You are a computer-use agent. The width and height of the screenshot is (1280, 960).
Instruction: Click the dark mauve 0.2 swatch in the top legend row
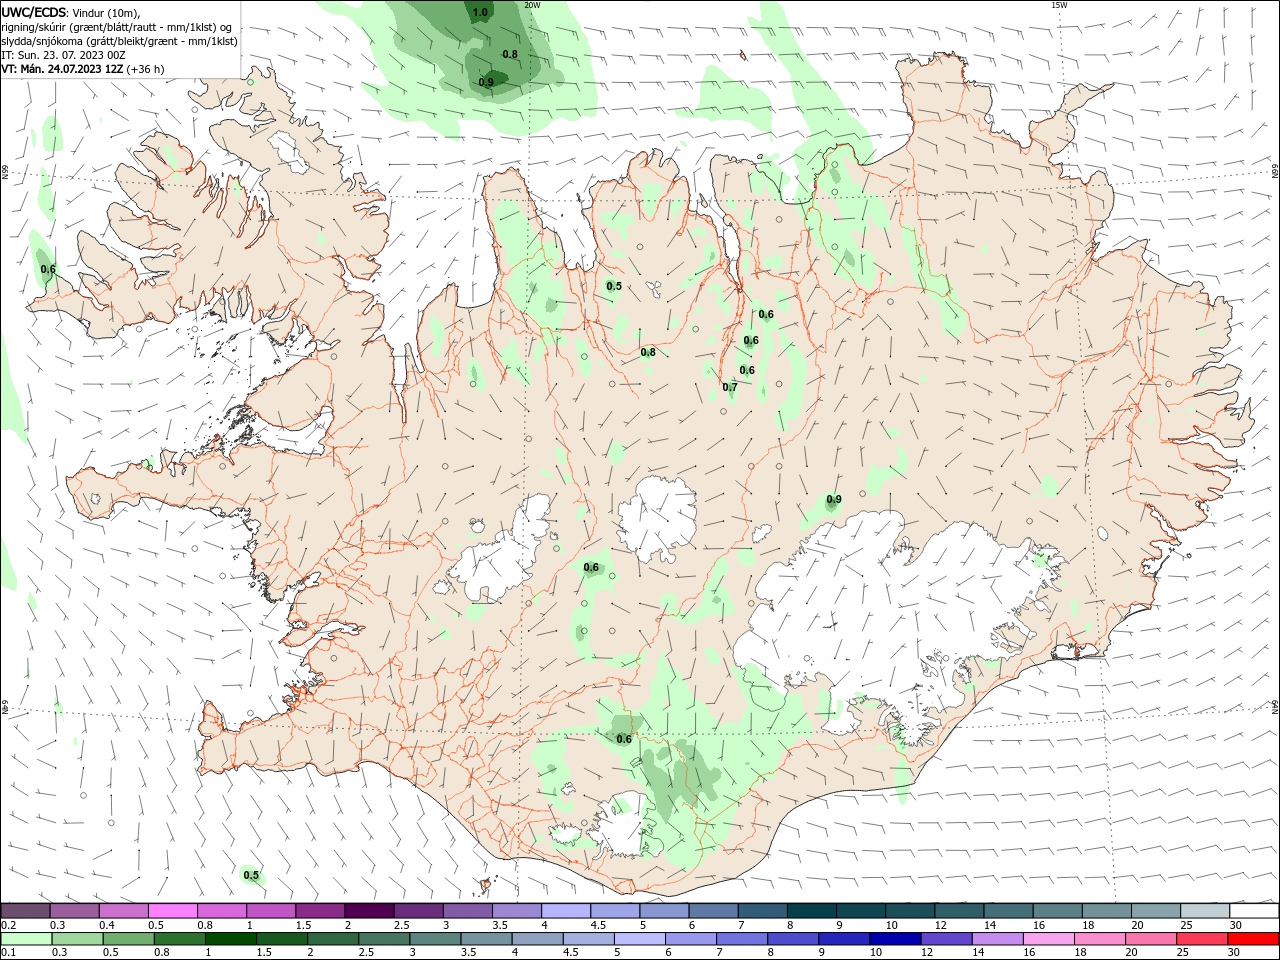click(25, 911)
